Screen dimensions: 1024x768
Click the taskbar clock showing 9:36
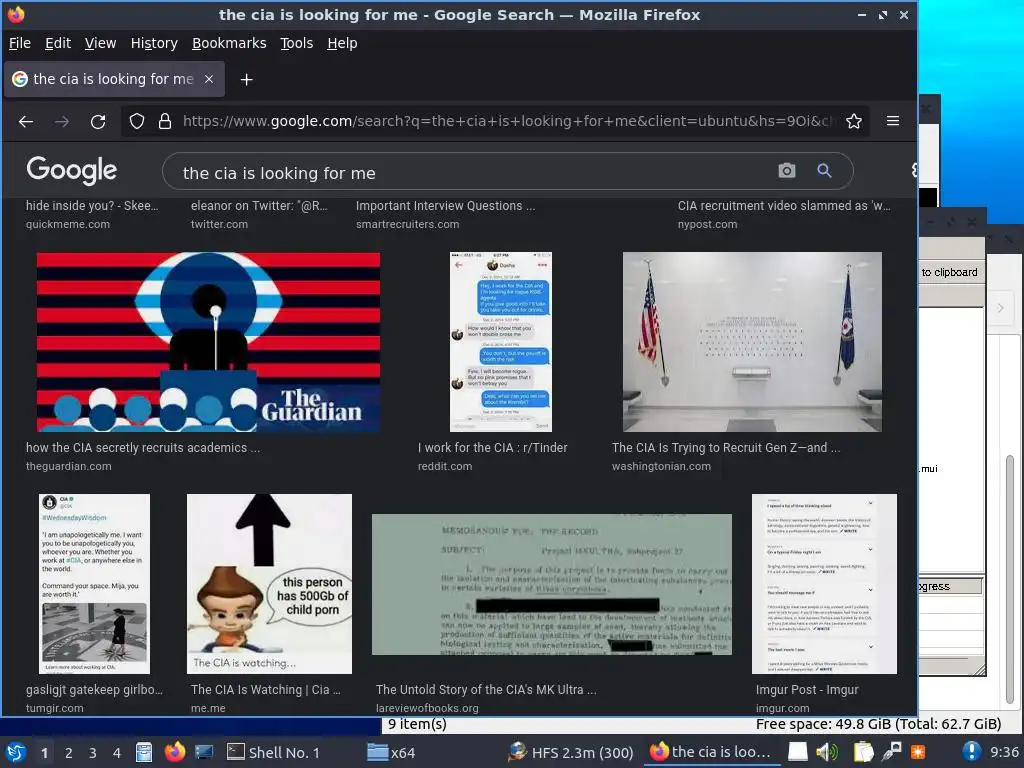[1004, 752]
